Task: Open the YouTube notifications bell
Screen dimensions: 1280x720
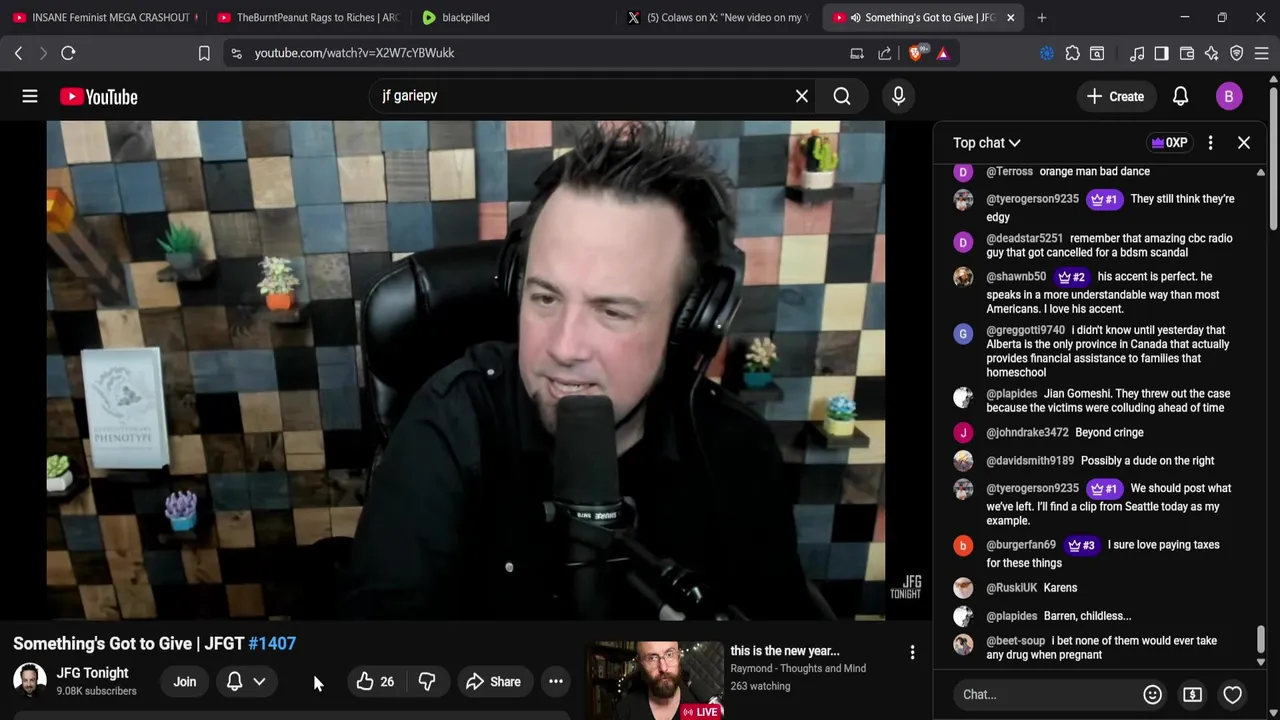Action: click(x=1180, y=96)
